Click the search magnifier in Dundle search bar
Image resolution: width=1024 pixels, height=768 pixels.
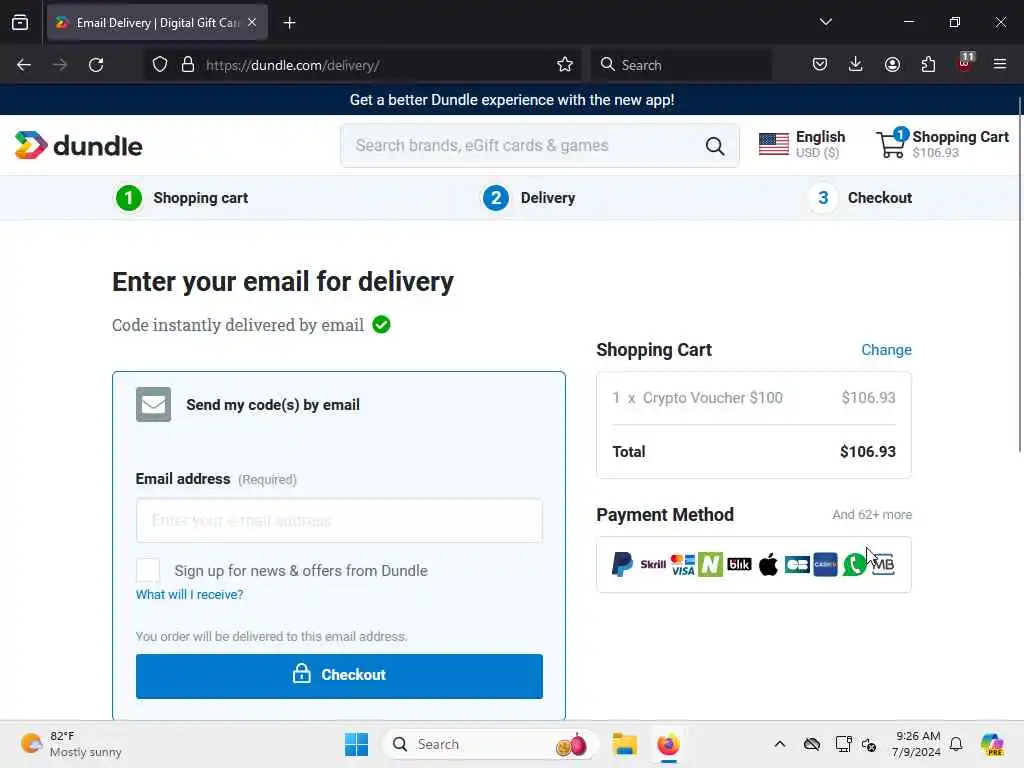[715, 146]
